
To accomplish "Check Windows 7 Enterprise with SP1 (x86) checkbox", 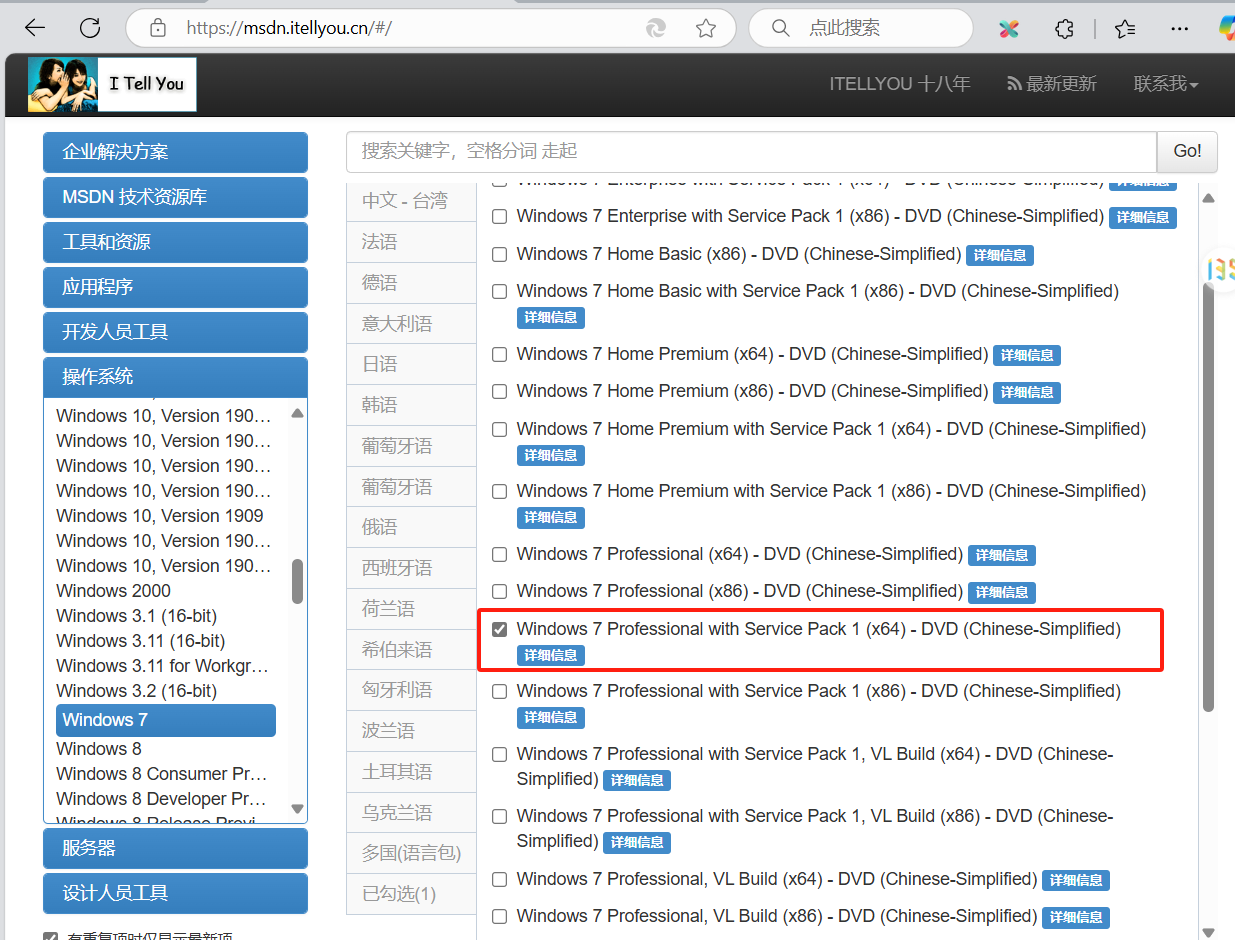I will click(500, 217).
